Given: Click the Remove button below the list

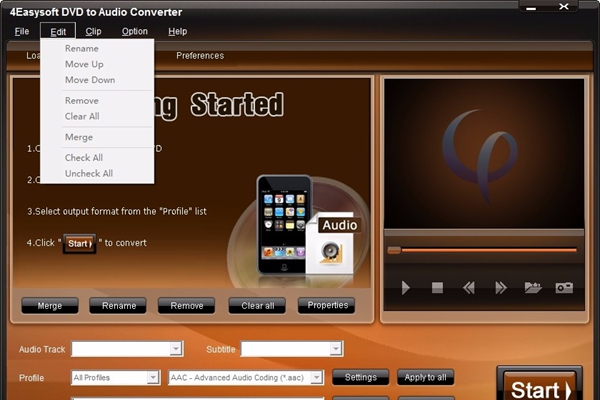Looking at the screenshot, I should pyautogui.click(x=187, y=306).
